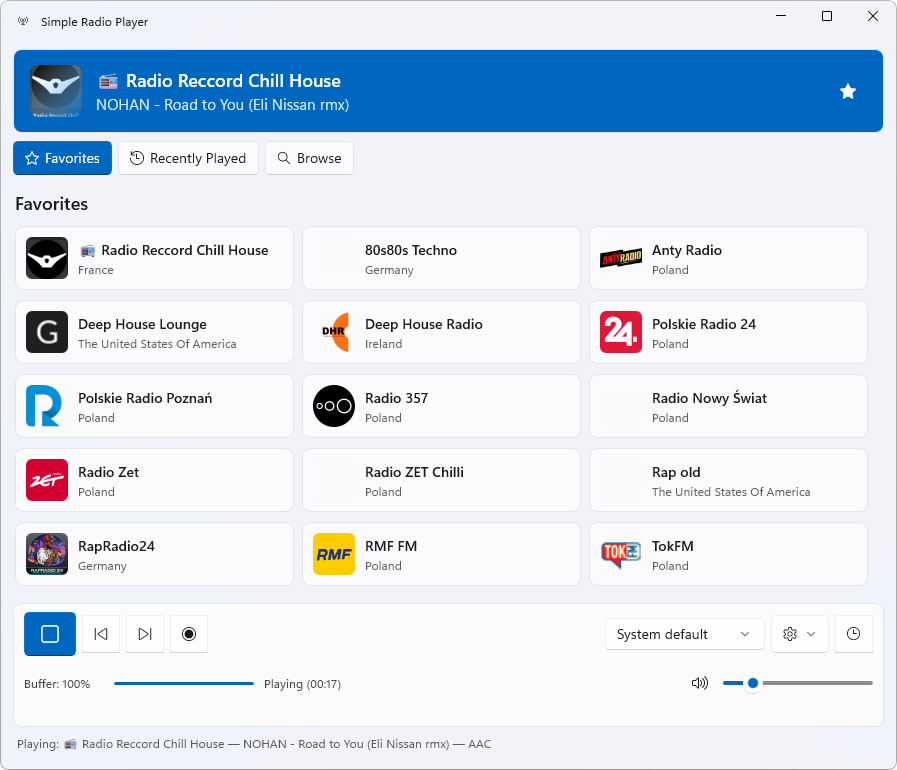Select Rap old station
Viewport: 897px width, 770px height.
tap(728, 480)
